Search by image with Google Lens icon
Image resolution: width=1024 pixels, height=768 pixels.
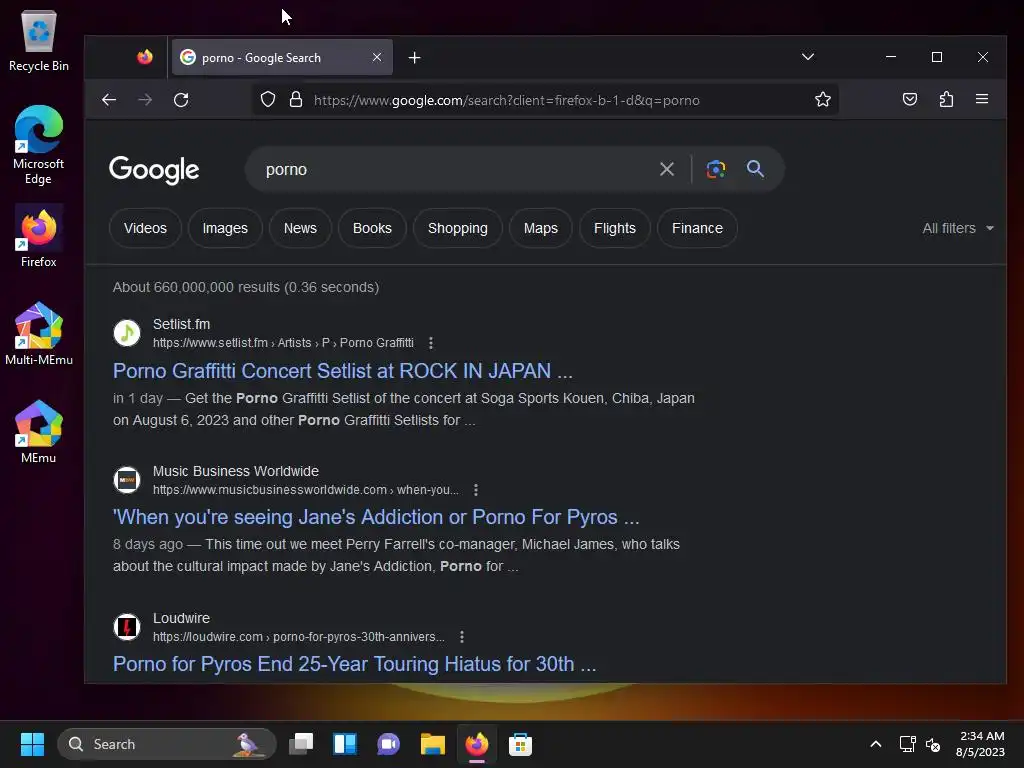point(716,169)
